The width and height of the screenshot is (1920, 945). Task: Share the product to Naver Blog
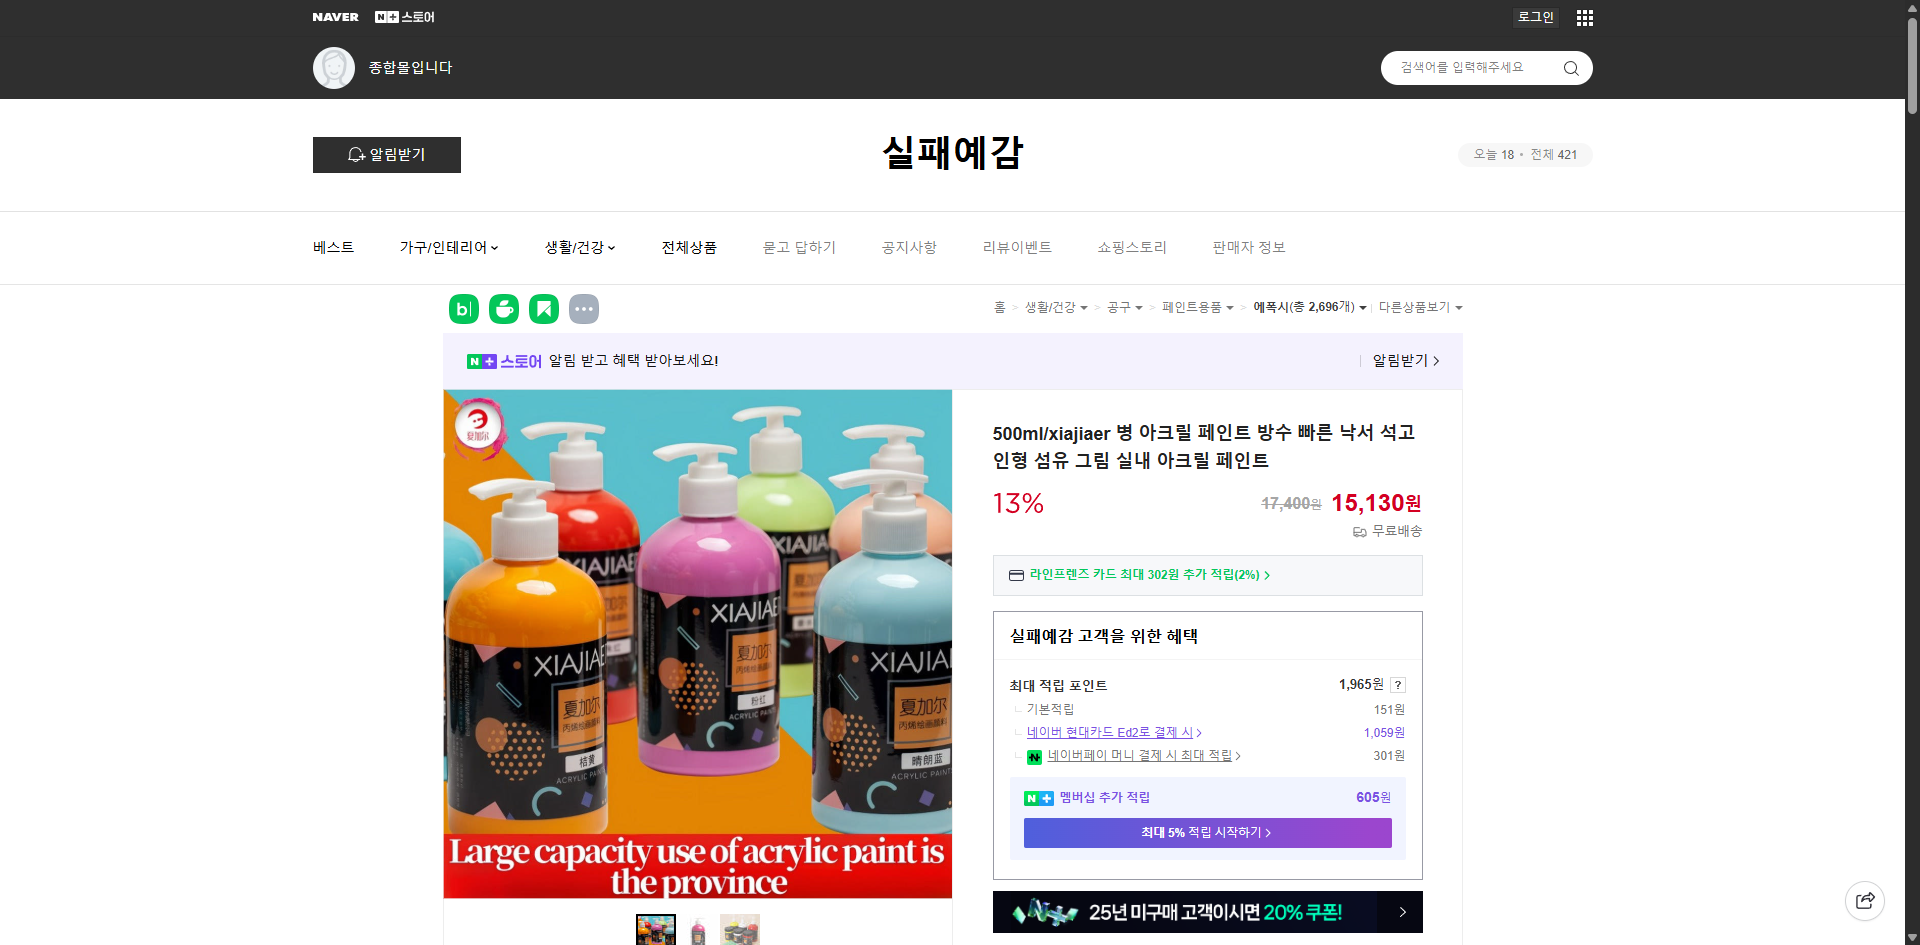(463, 308)
